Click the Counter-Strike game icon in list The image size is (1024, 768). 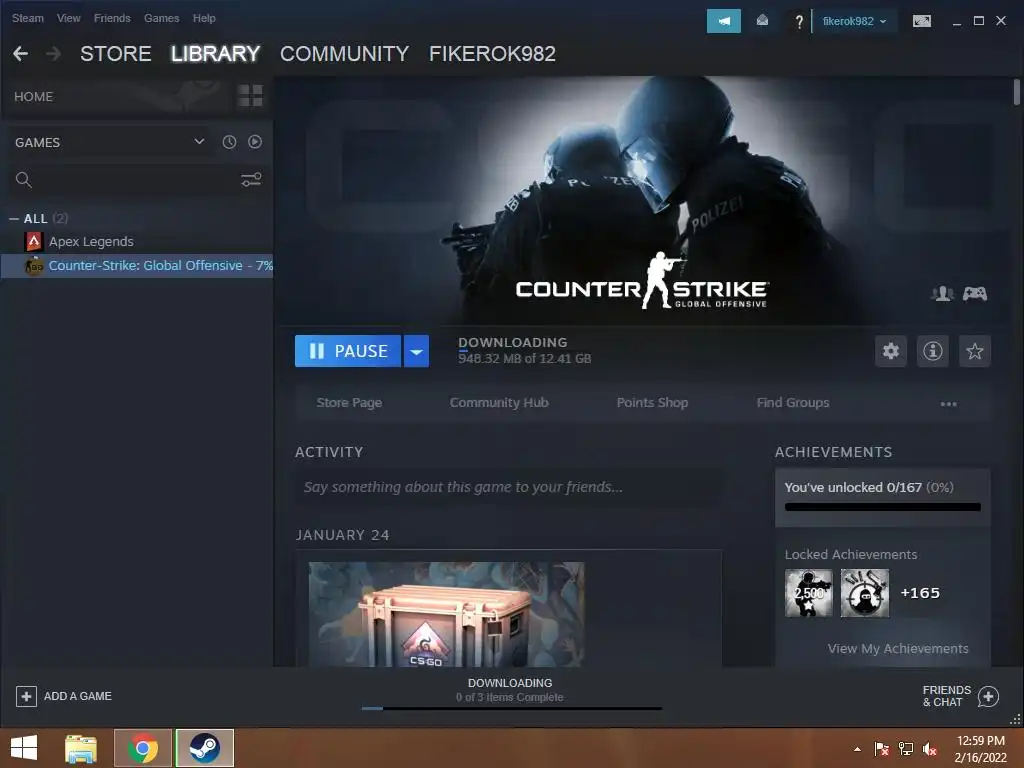[x=34, y=266]
